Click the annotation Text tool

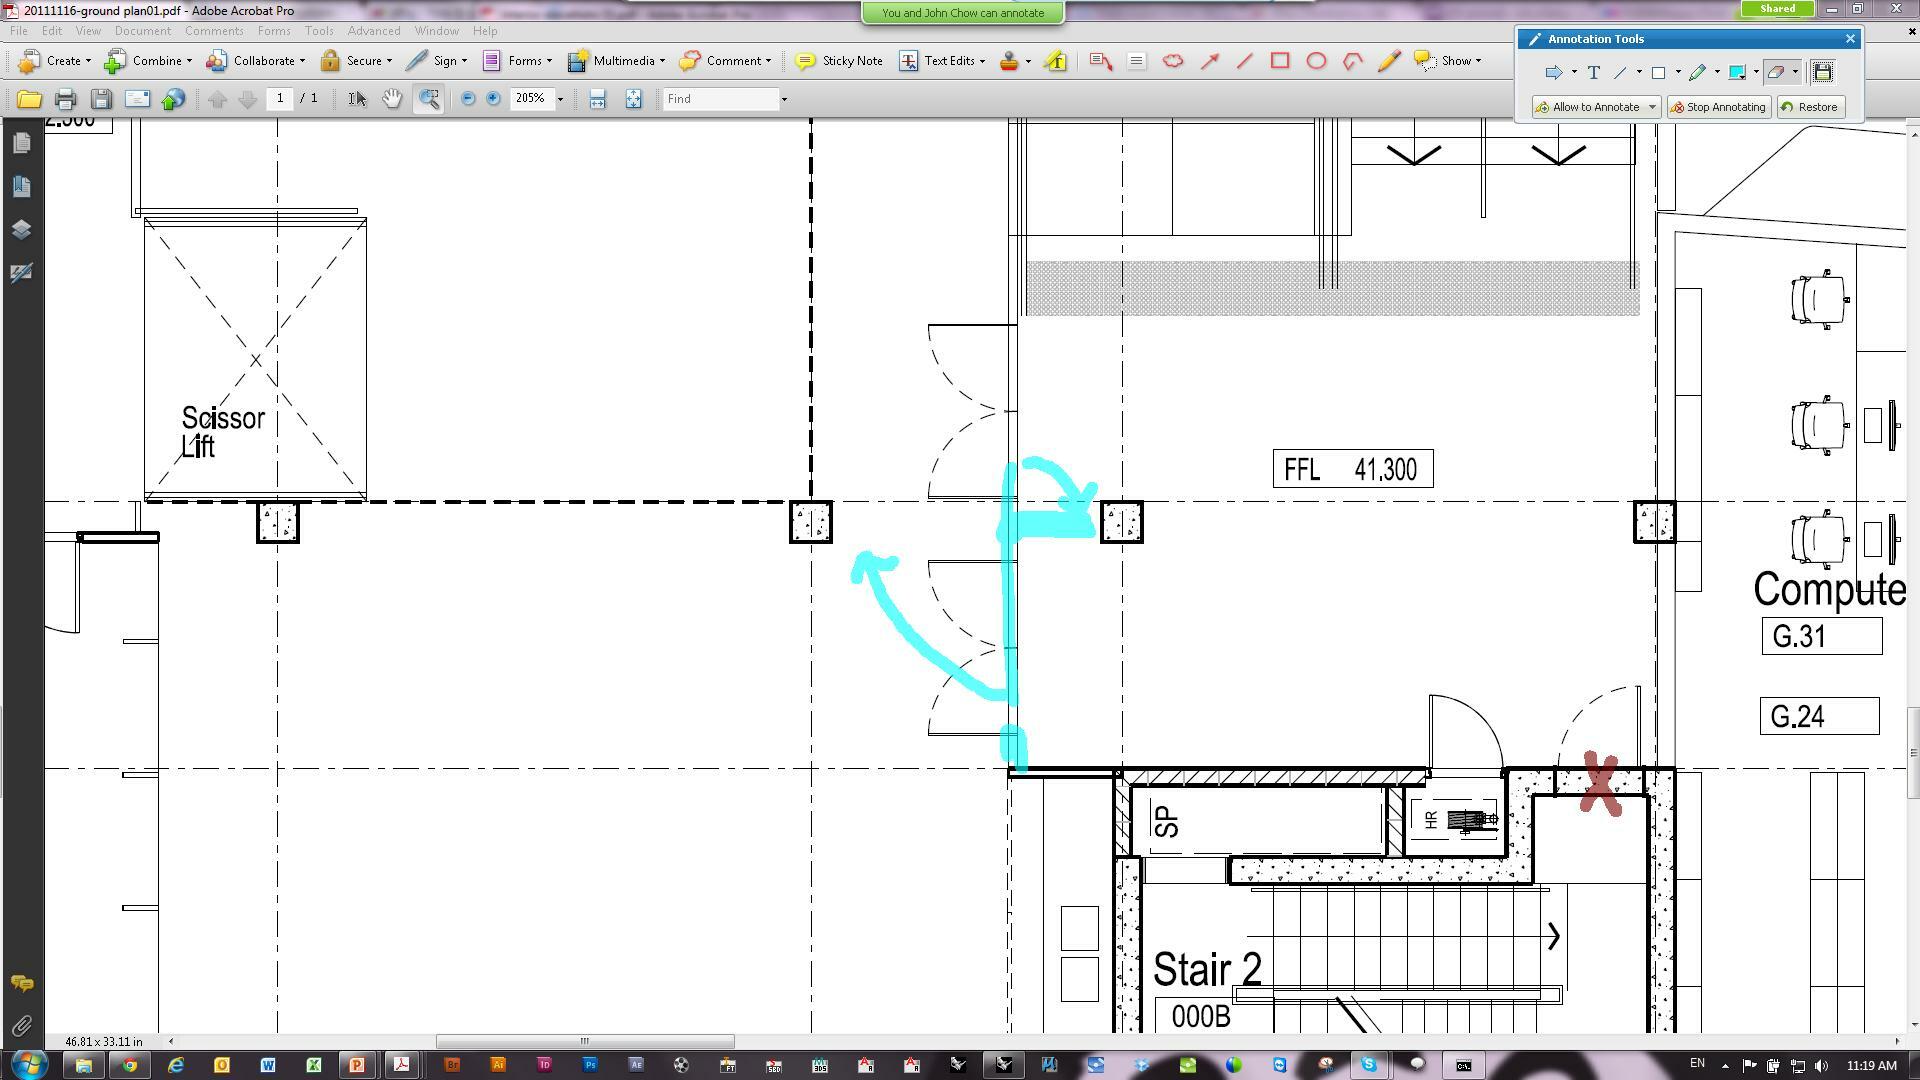tap(1593, 72)
